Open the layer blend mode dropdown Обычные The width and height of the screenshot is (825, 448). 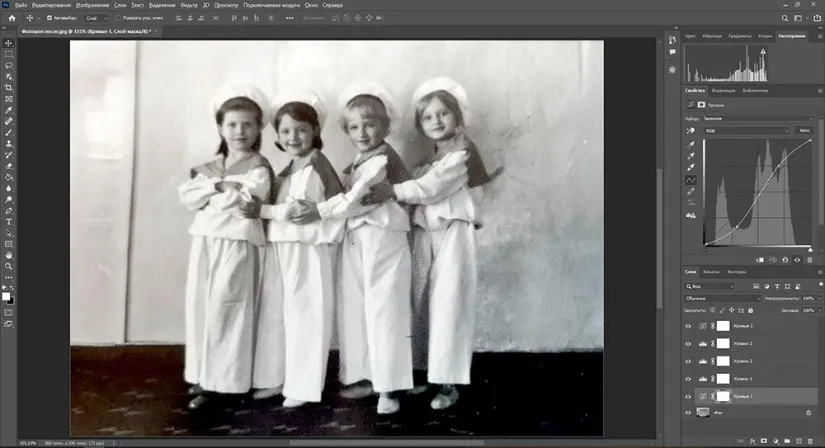coord(720,298)
